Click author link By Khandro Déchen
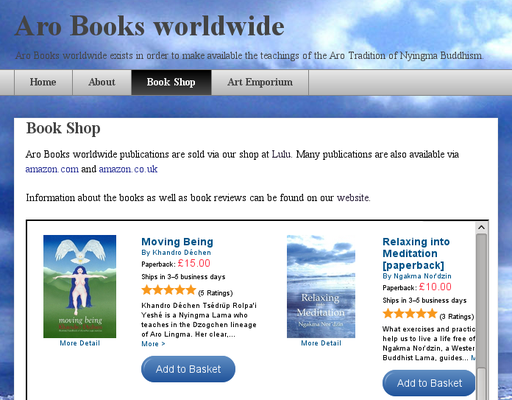Image resolution: width=512 pixels, height=400 pixels. (176, 253)
